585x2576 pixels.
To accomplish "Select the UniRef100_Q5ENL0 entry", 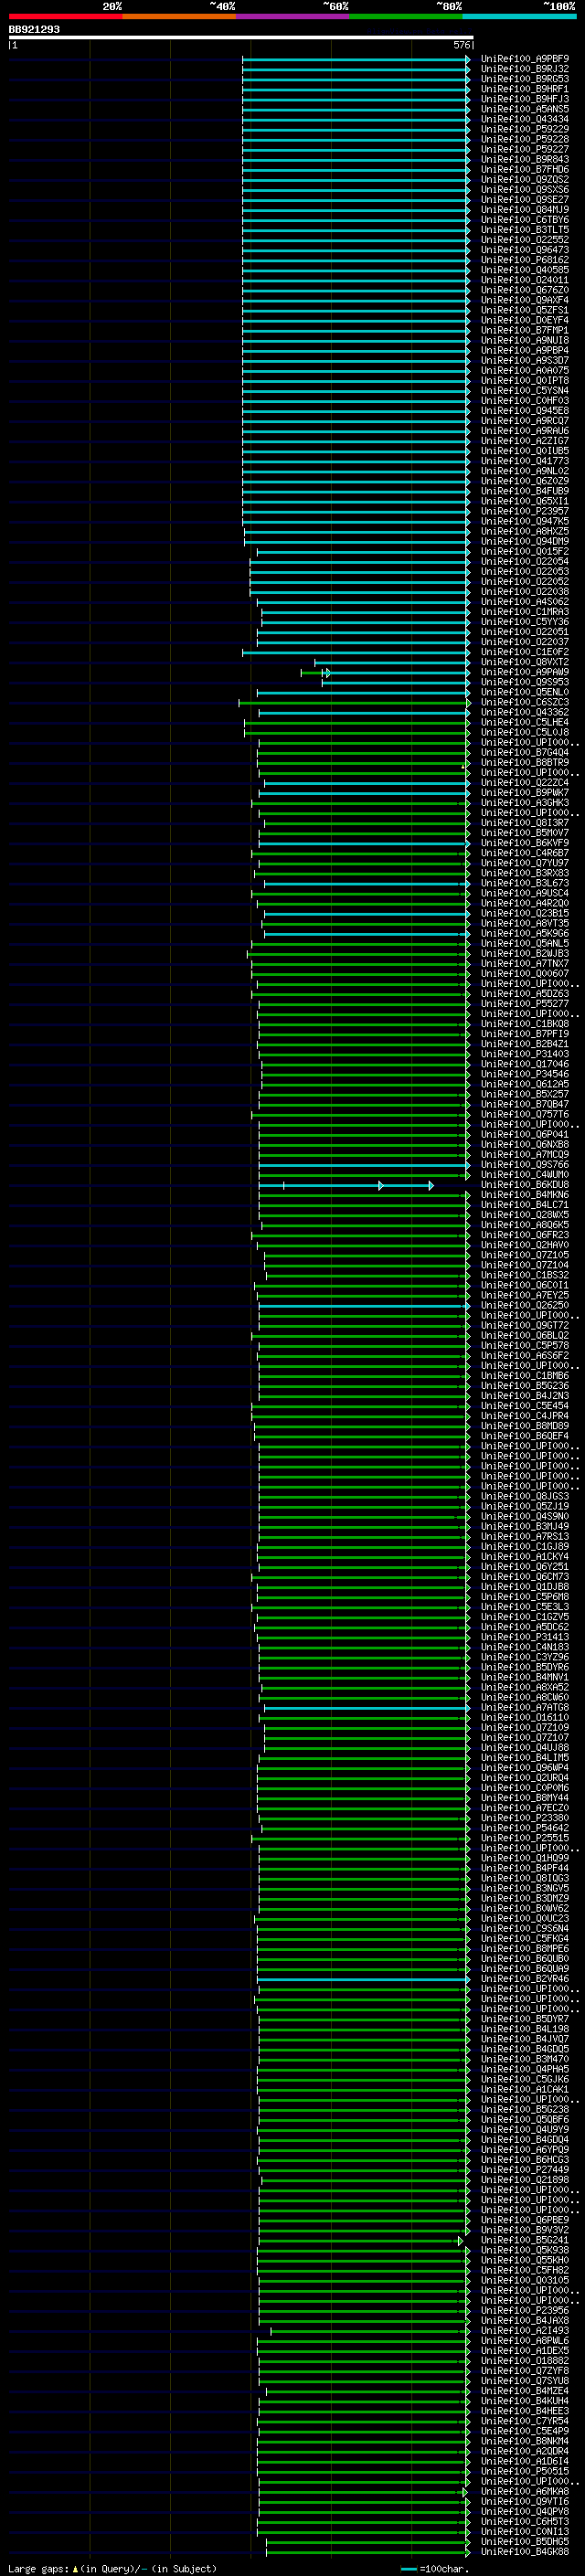I will pos(525,692).
